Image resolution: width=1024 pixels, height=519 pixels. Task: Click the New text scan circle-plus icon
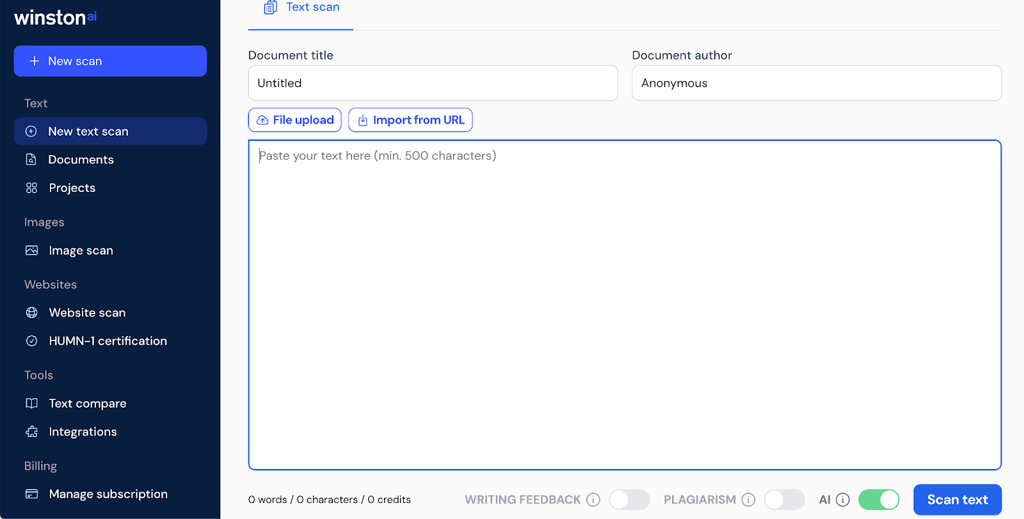[31, 131]
